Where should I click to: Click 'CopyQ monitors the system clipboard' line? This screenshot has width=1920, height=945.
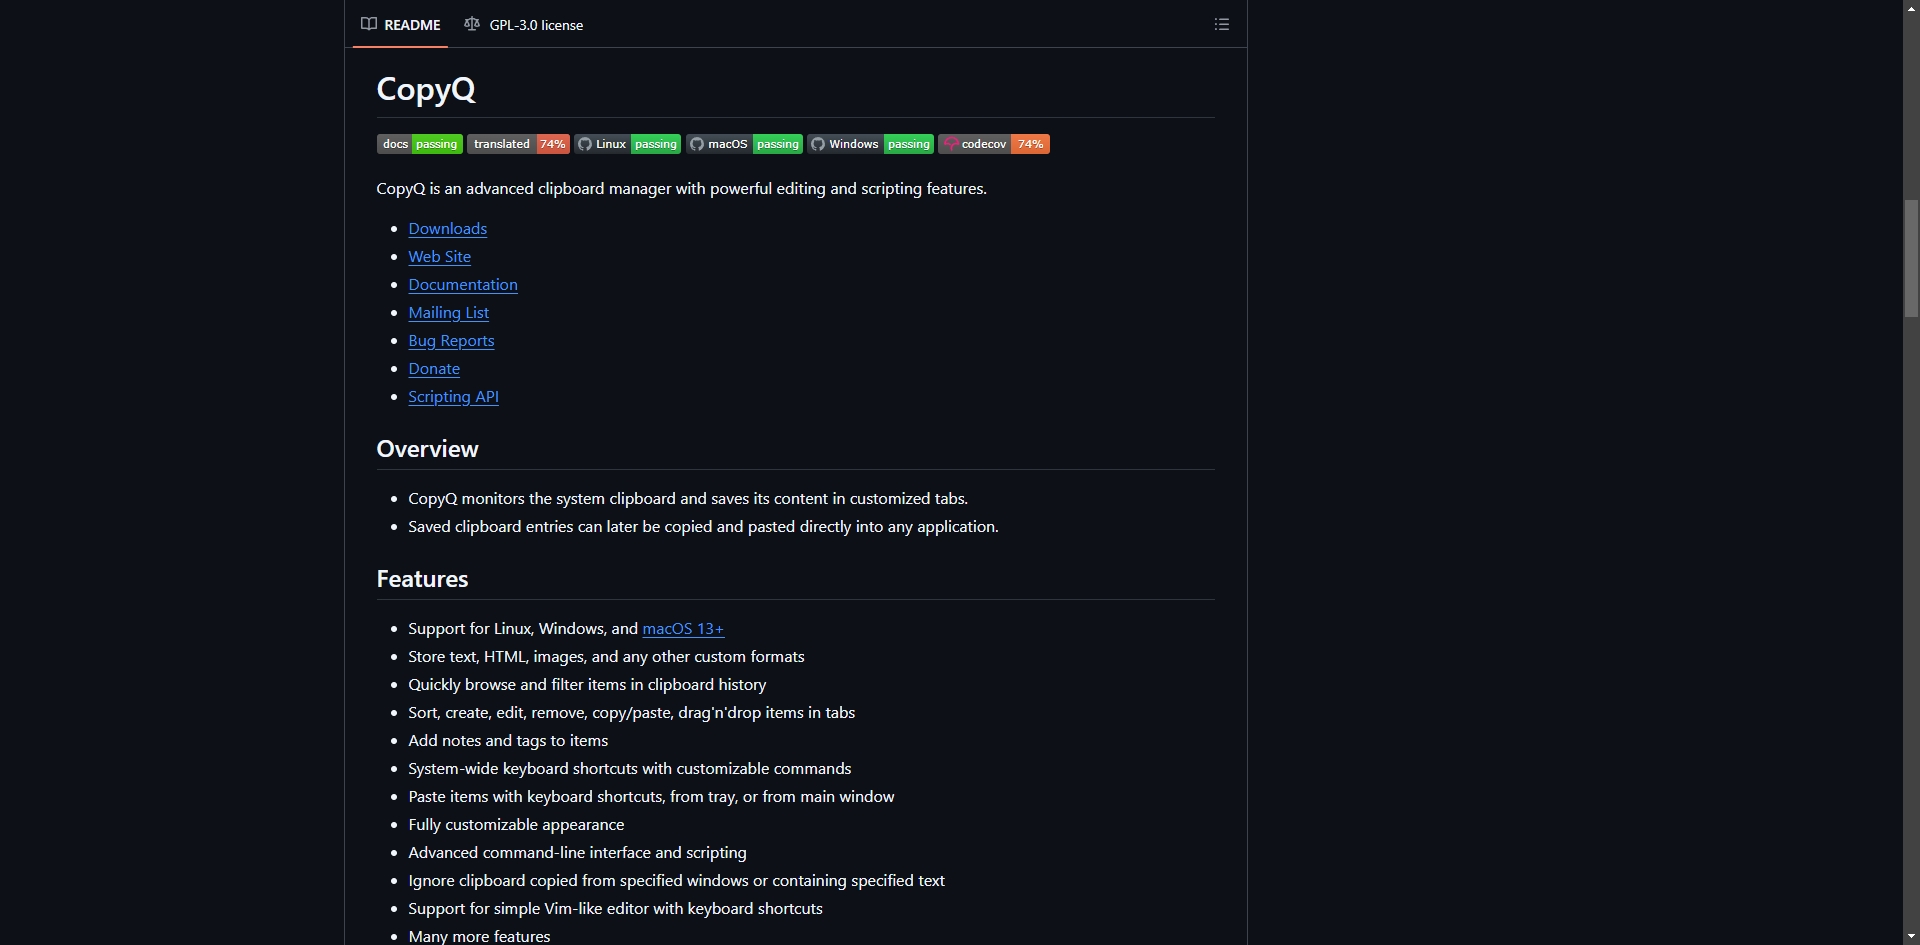tap(688, 499)
